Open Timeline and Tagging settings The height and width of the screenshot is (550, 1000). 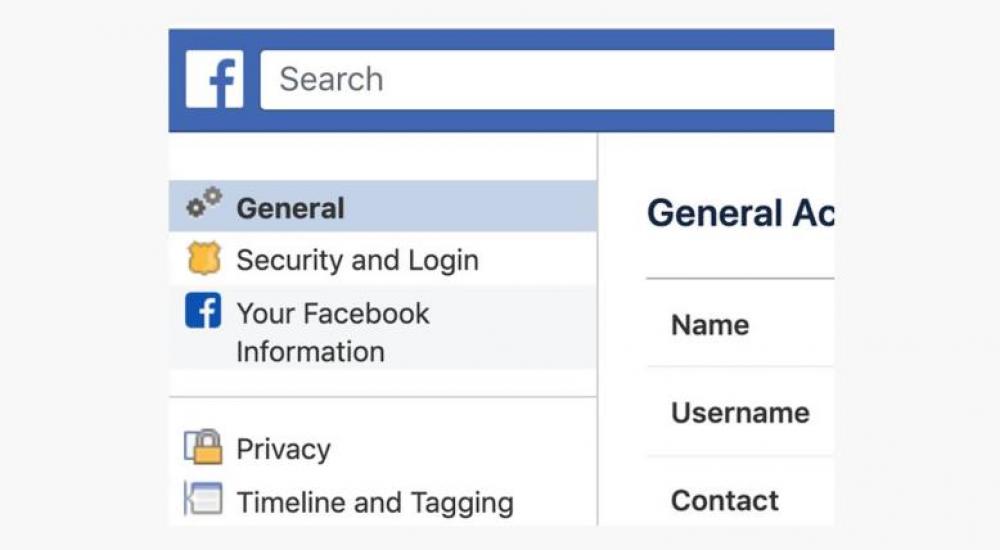click(x=374, y=502)
